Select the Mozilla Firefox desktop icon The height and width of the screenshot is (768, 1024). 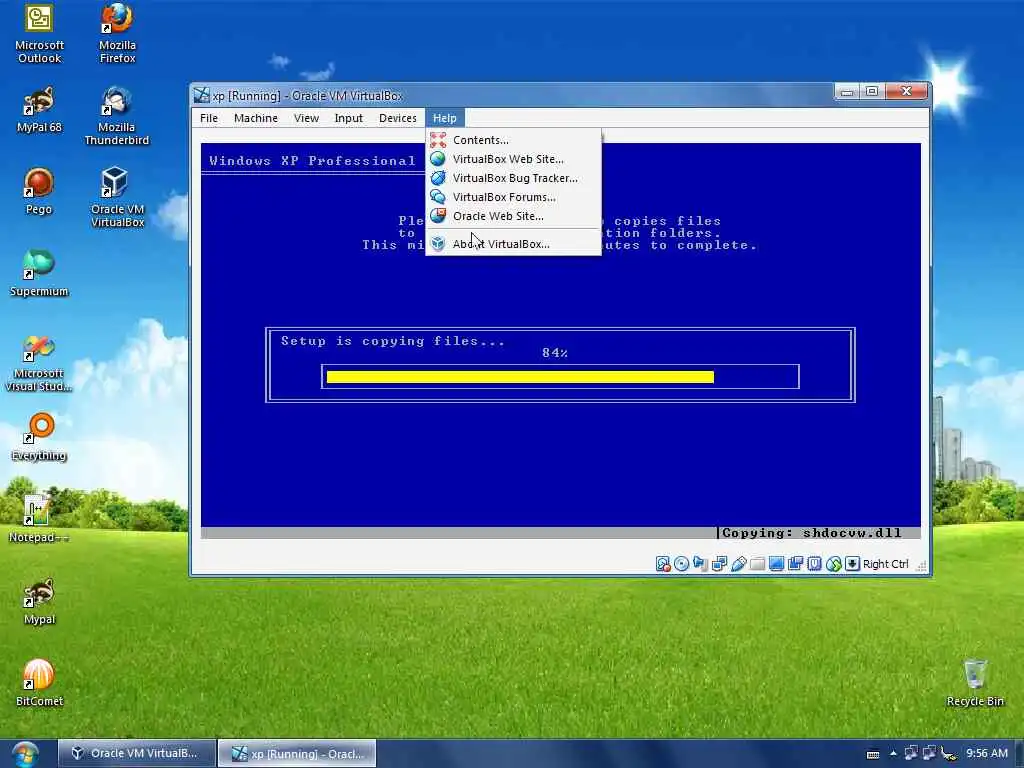[118, 33]
